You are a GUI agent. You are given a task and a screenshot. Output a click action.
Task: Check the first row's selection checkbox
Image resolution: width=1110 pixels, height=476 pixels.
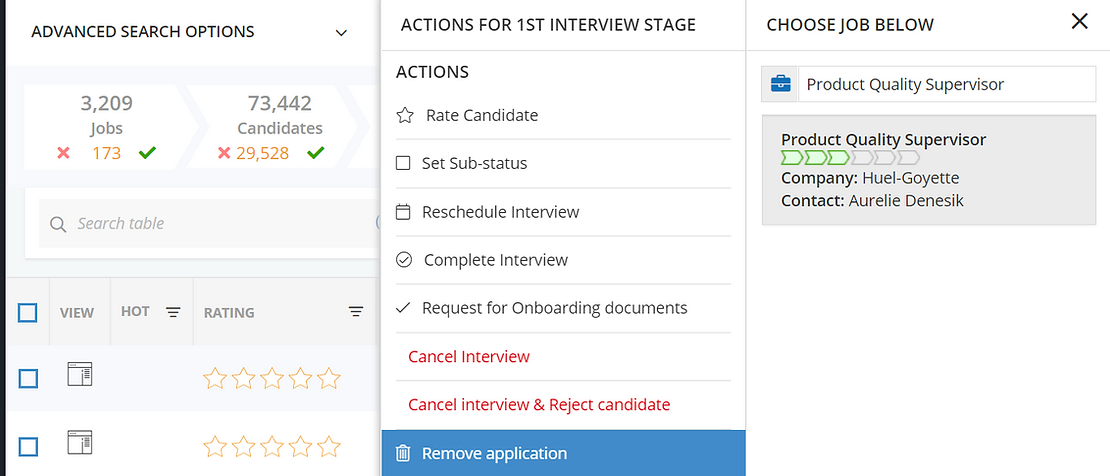pos(28,377)
